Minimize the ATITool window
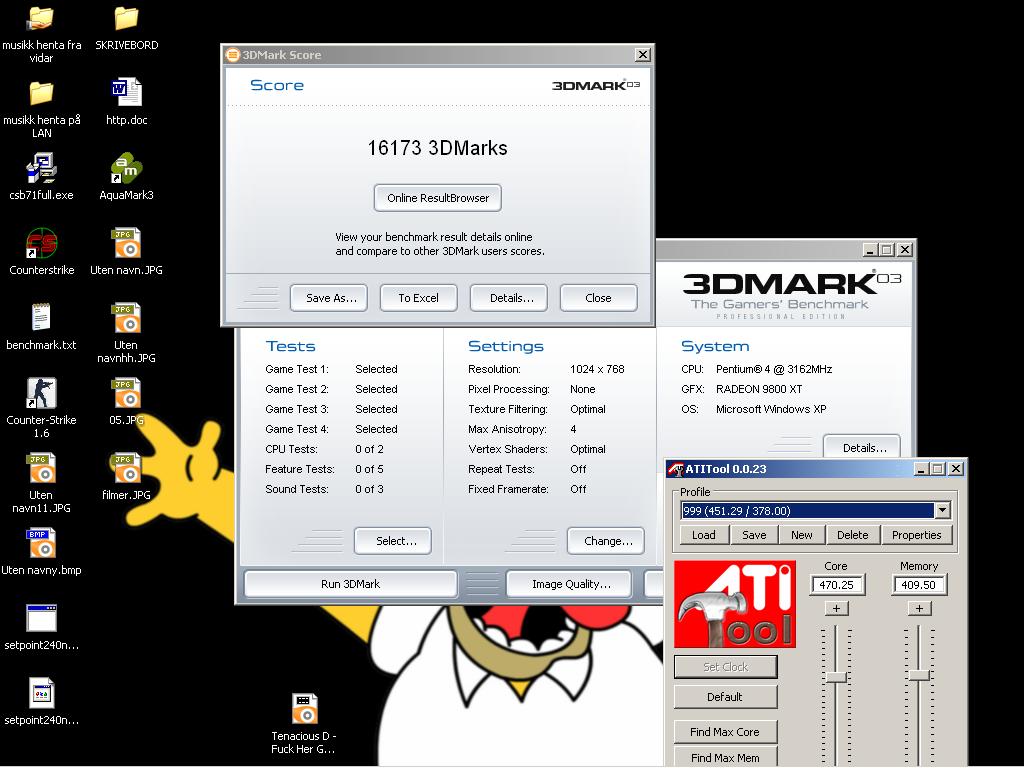This screenshot has height=768, width=1024. [921, 469]
